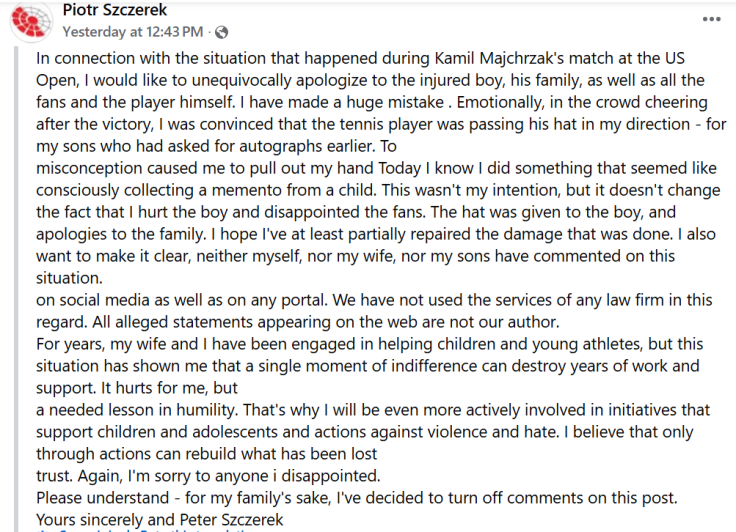The height and width of the screenshot is (532, 736).
Task: Open the three-dots post options menu
Action: (x=711, y=19)
